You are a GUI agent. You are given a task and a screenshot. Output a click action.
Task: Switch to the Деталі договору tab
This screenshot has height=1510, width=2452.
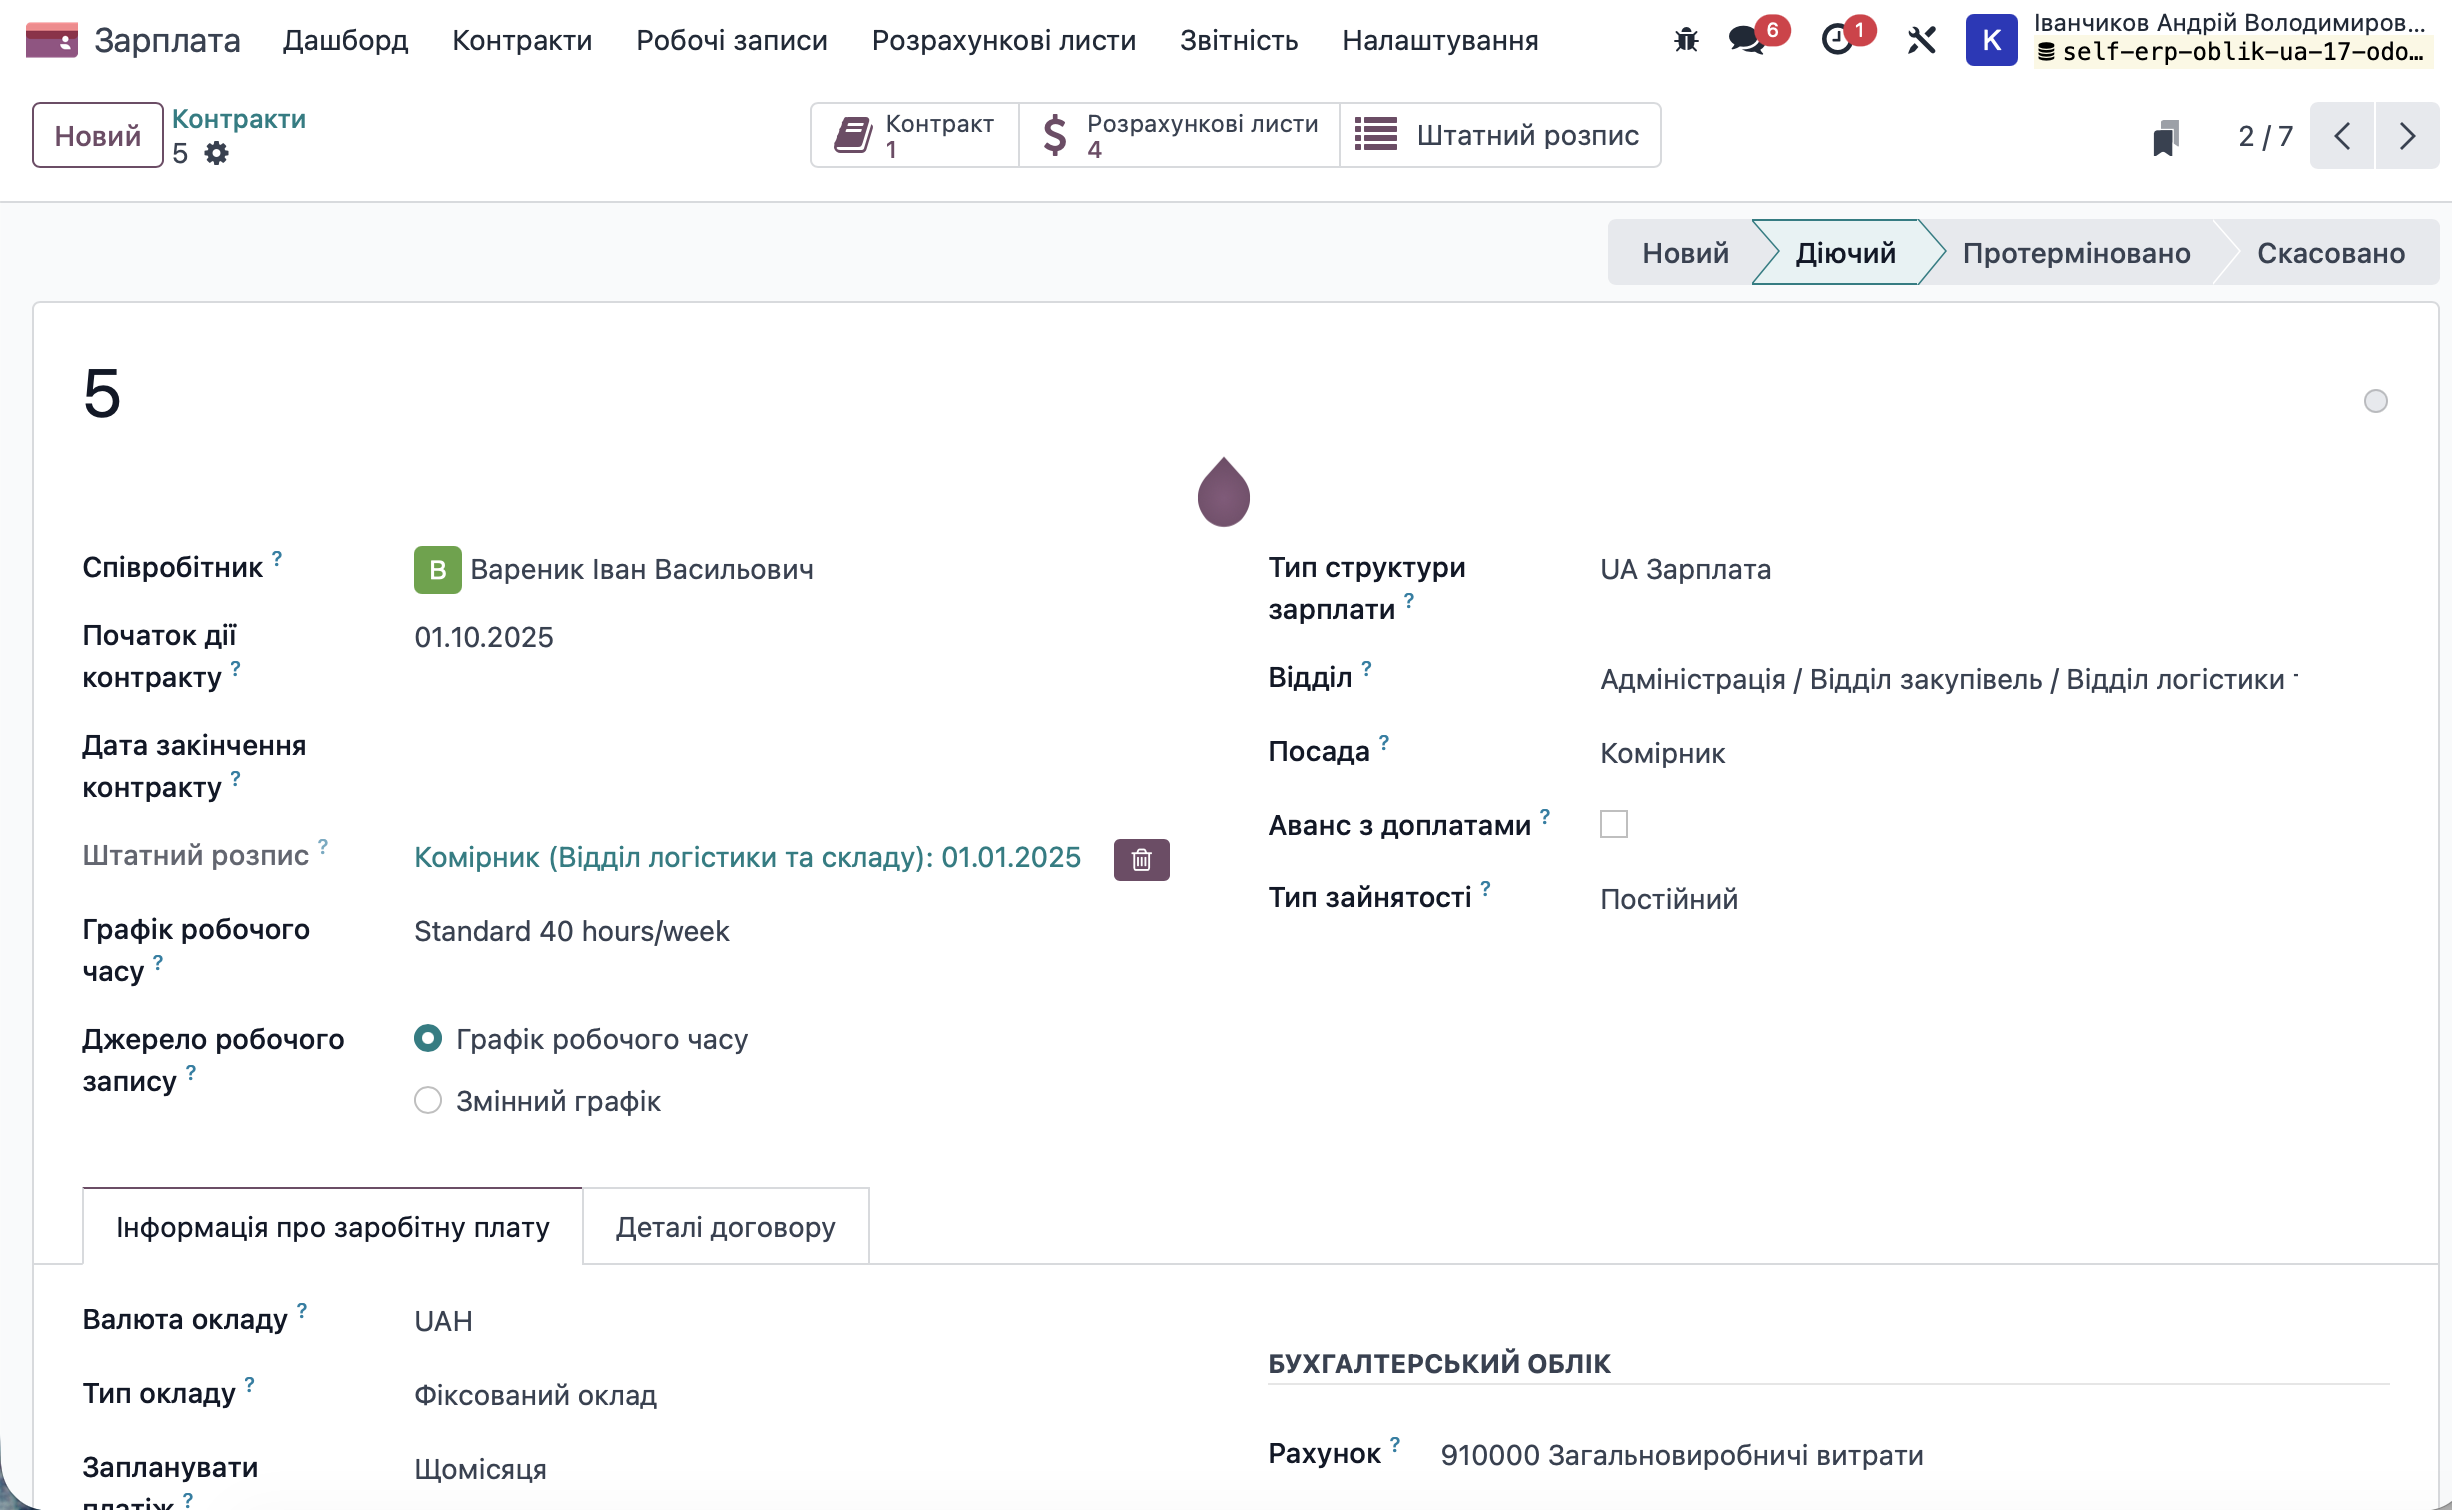[x=725, y=1226]
